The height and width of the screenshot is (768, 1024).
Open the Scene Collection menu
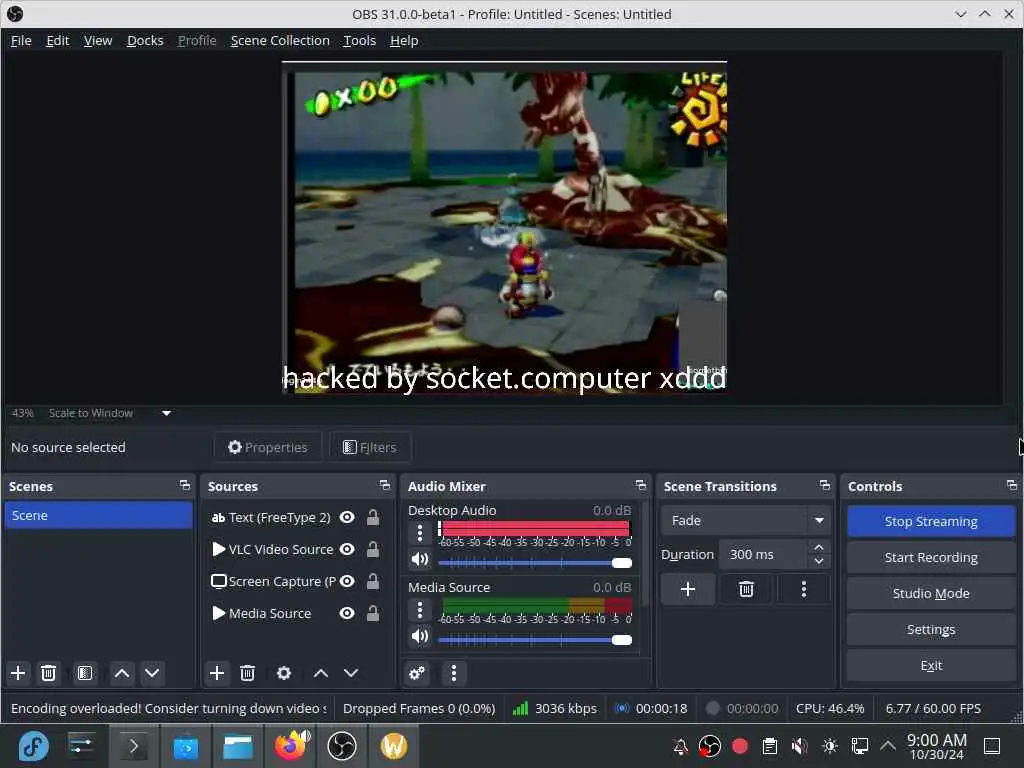[x=280, y=40]
